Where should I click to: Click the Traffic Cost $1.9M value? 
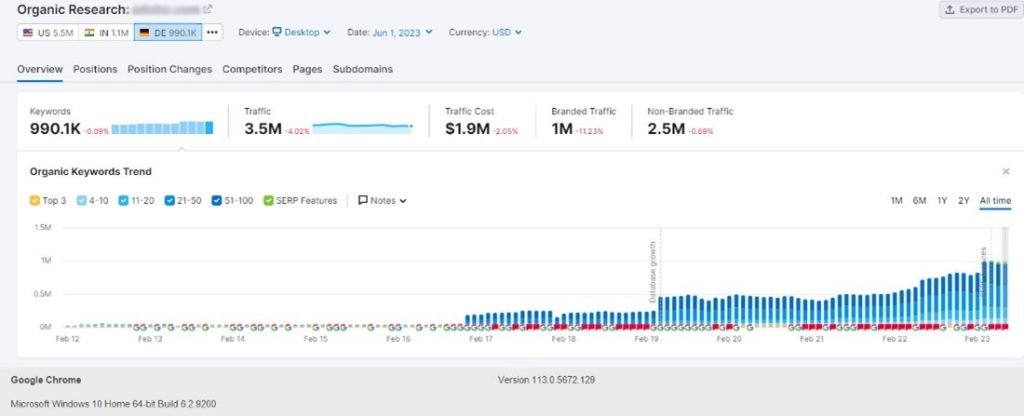coord(468,129)
